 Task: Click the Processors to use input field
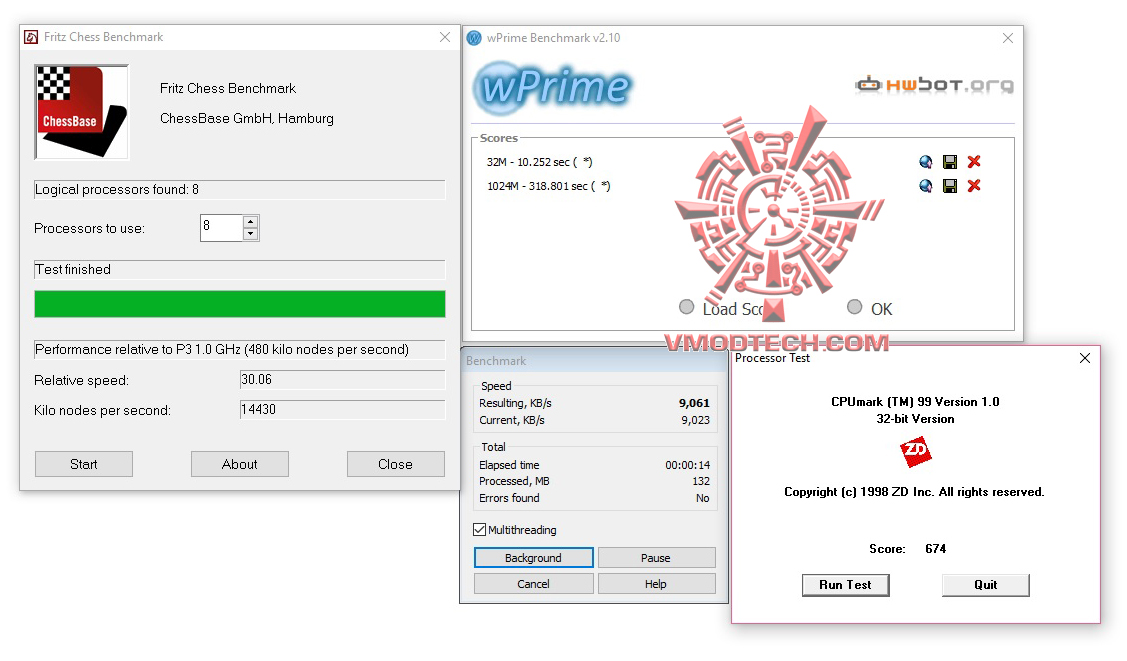point(221,228)
